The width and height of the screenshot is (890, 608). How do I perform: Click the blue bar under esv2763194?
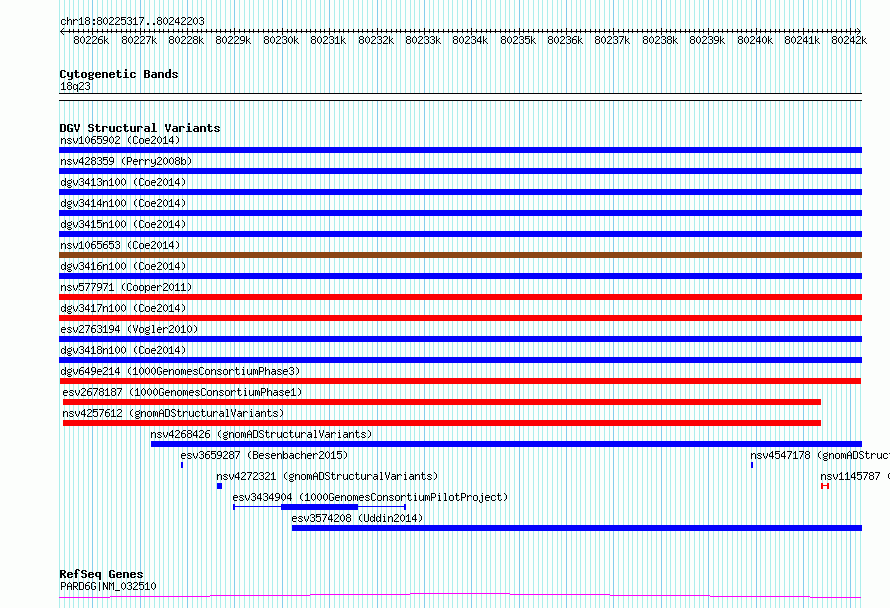pyautogui.click(x=460, y=339)
